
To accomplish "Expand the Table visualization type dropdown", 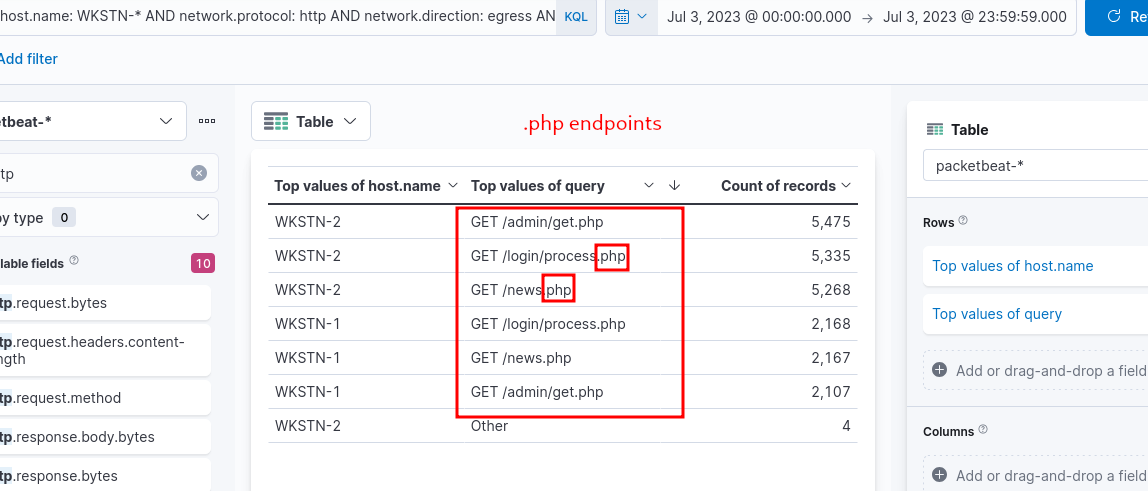I will (311, 121).
